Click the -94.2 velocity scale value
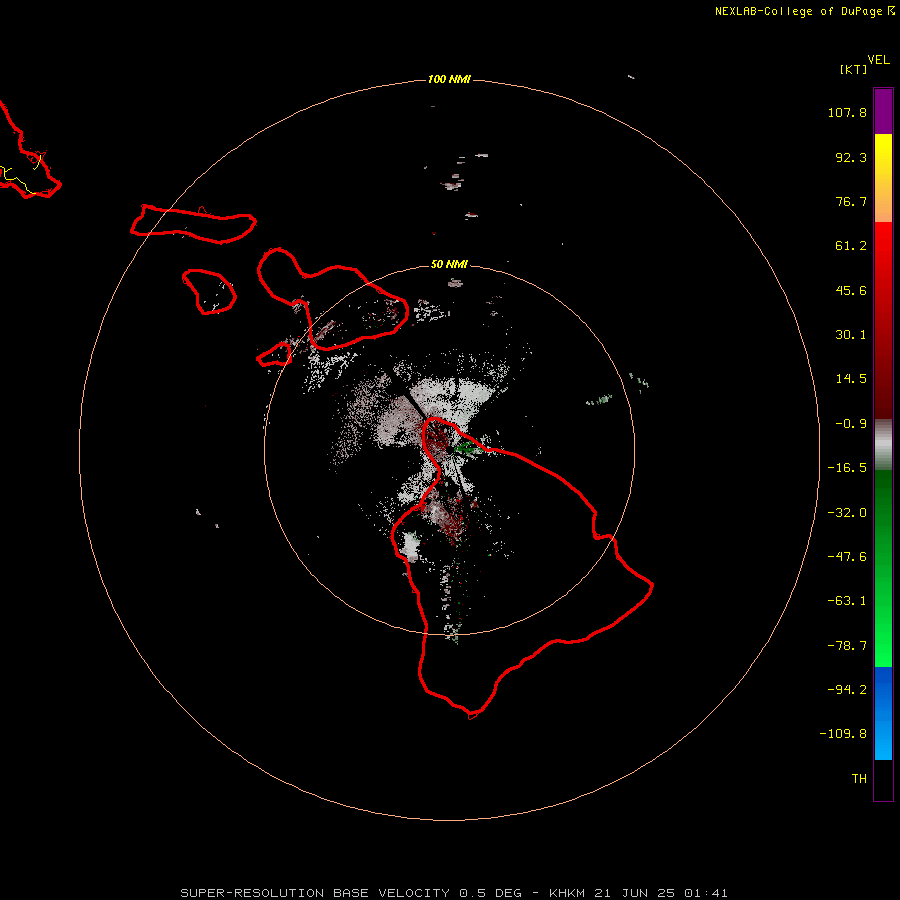The width and height of the screenshot is (900, 900). [x=847, y=689]
